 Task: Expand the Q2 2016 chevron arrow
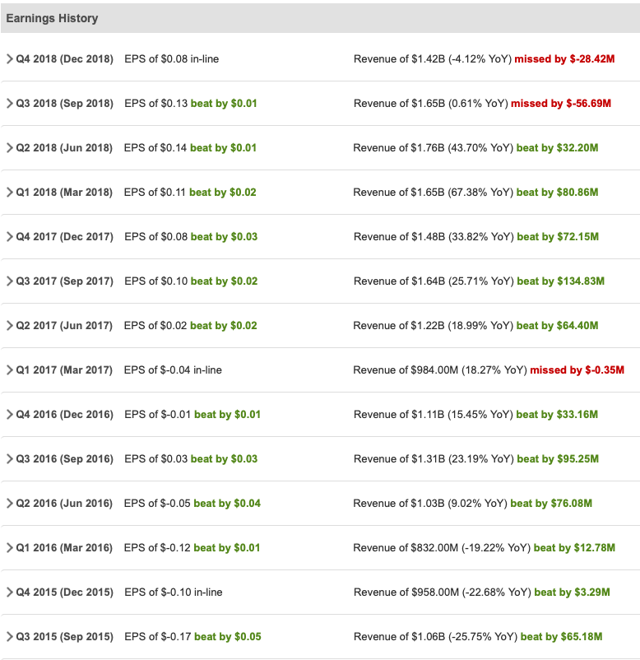10,503
